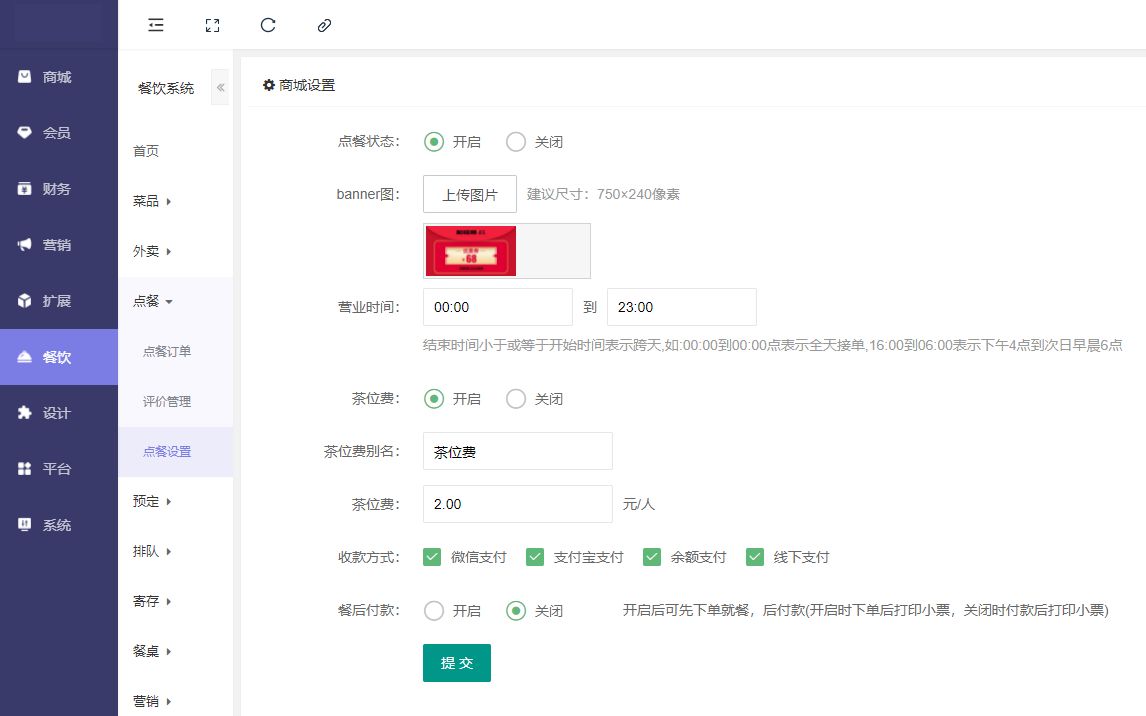Select 关闭 radio for 点餐状态
This screenshot has width=1146, height=716.
516,142
